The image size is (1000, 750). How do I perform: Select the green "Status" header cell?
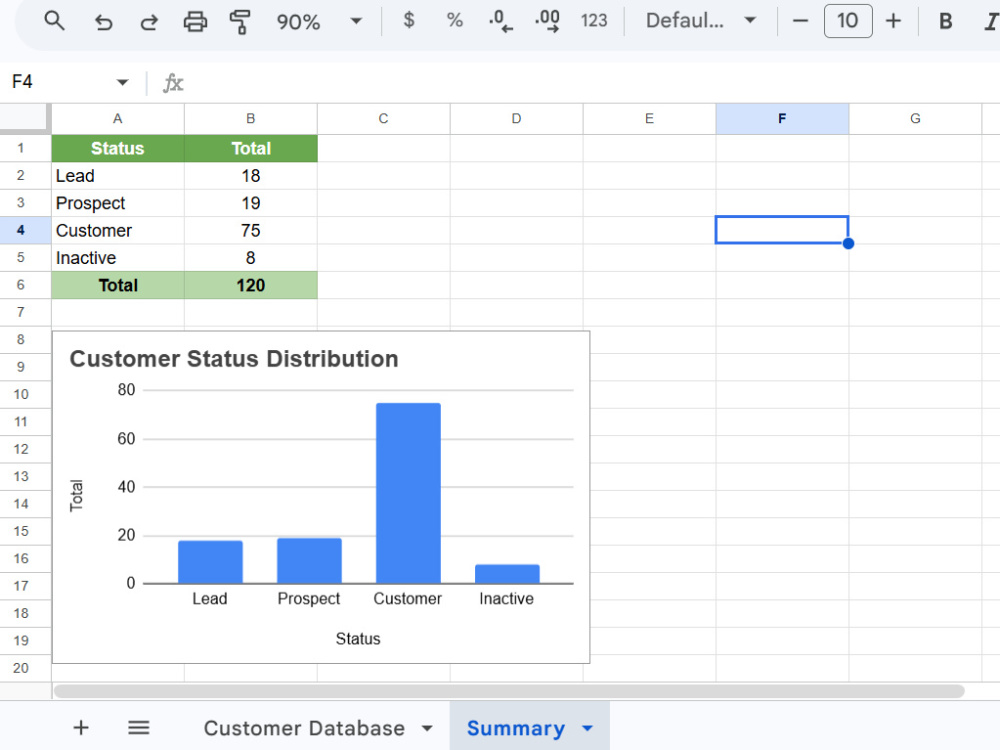(x=118, y=148)
